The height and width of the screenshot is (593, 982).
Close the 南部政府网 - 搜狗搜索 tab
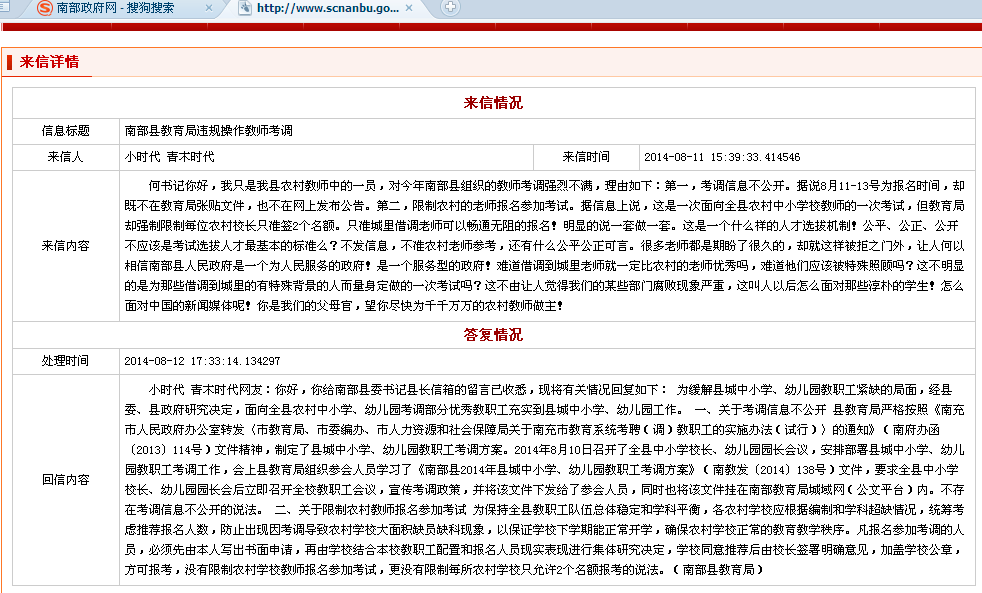(x=209, y=8)
